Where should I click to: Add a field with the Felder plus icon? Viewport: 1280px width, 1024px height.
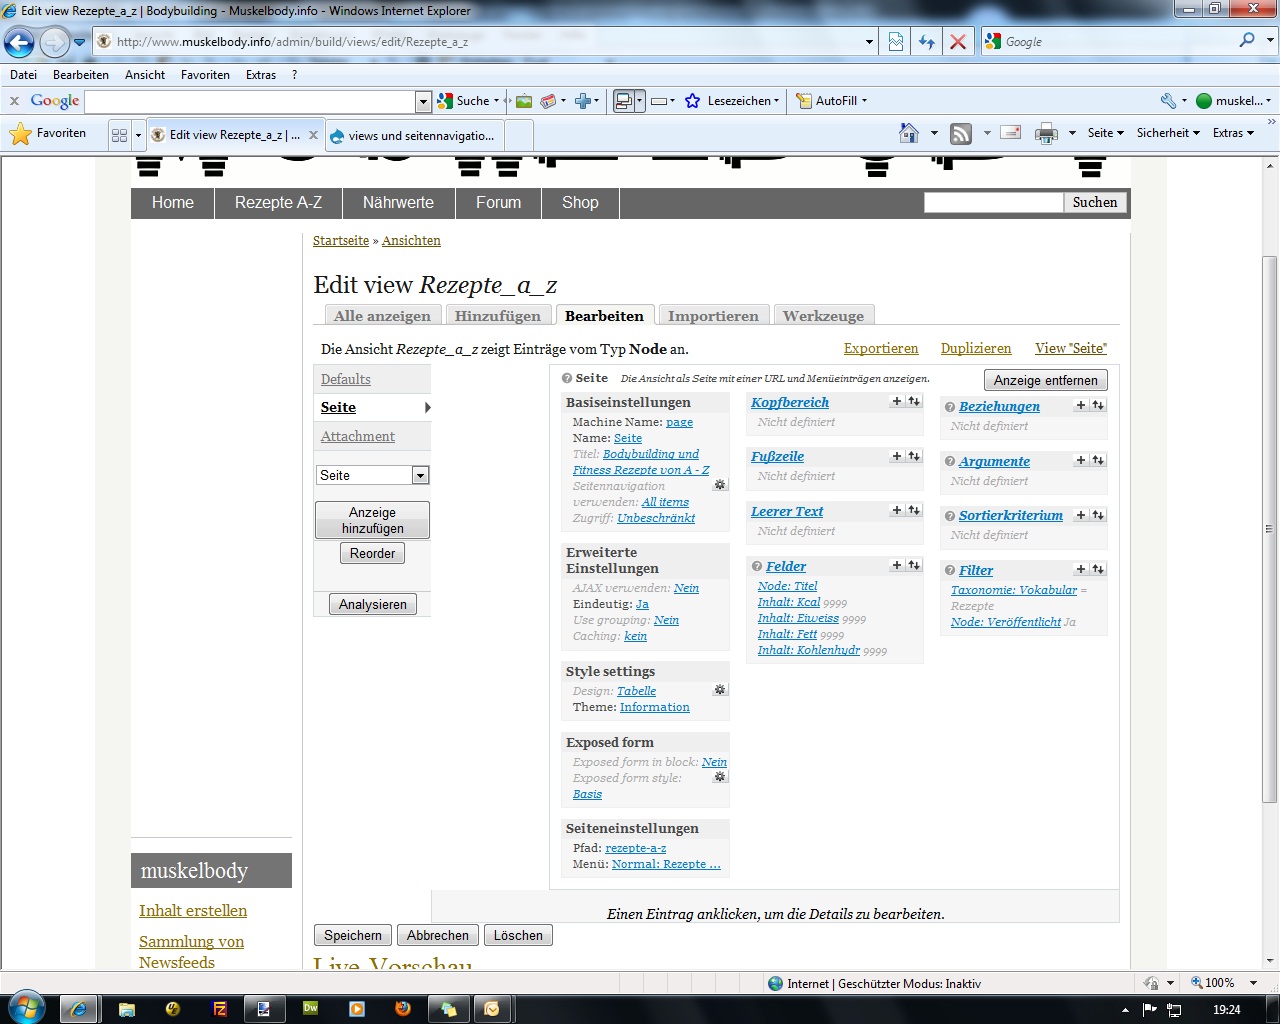(x=897, y=566)
